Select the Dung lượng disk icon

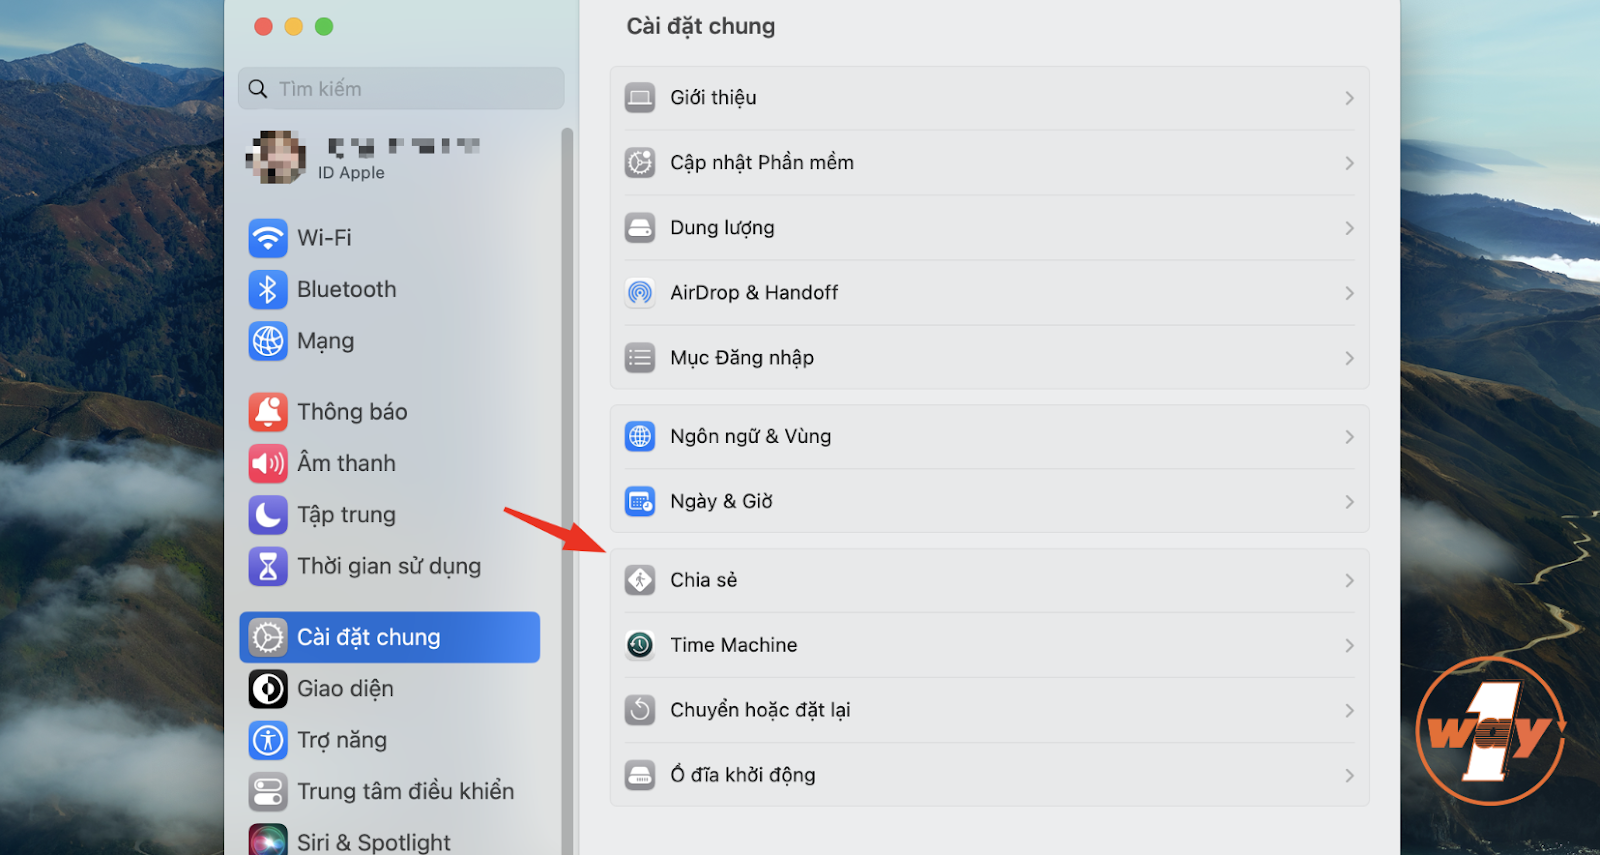pos(640,228)
